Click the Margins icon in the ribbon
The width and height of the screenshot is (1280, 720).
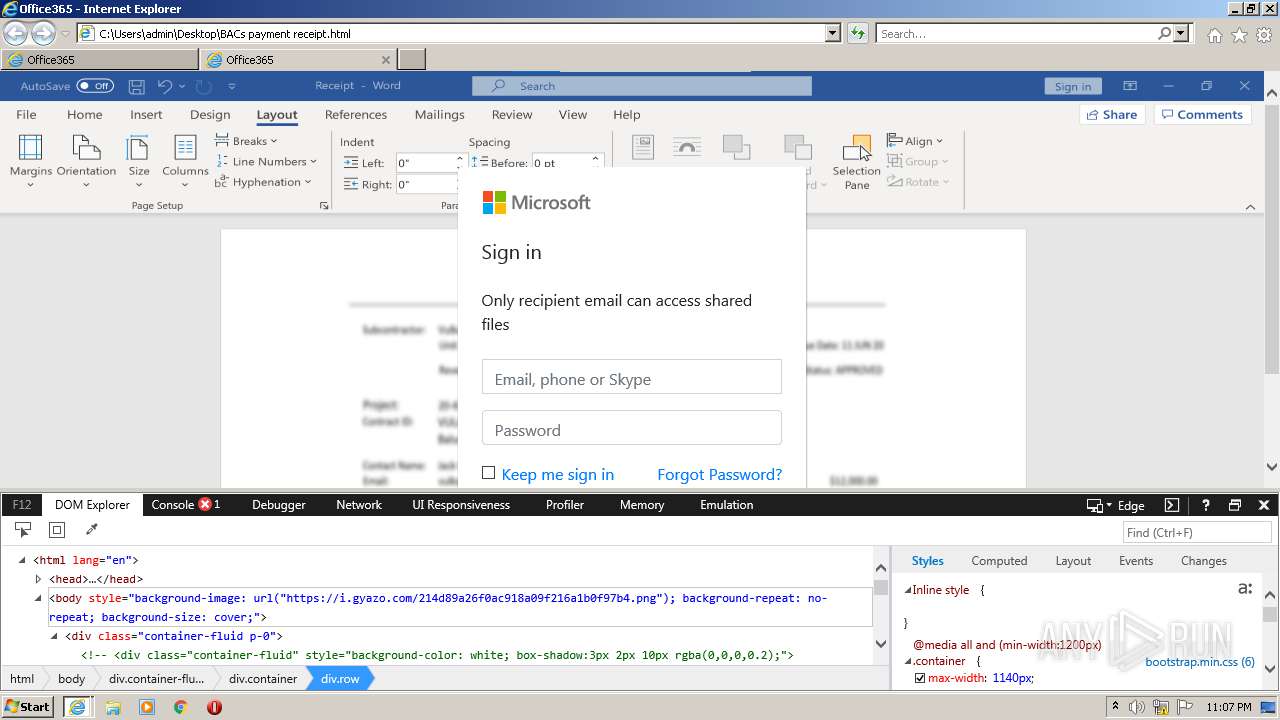(x=31, y=148)
